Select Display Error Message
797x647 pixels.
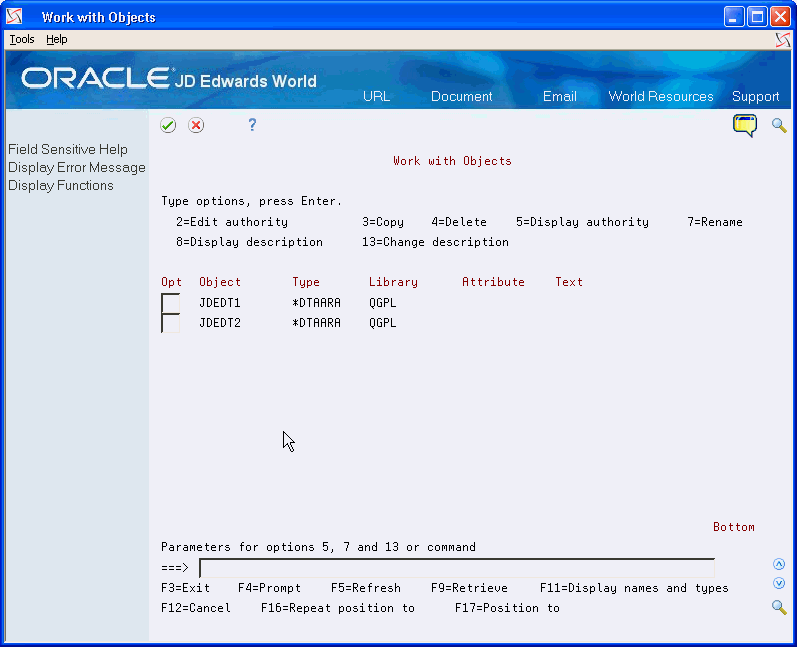tap(77, 168)
